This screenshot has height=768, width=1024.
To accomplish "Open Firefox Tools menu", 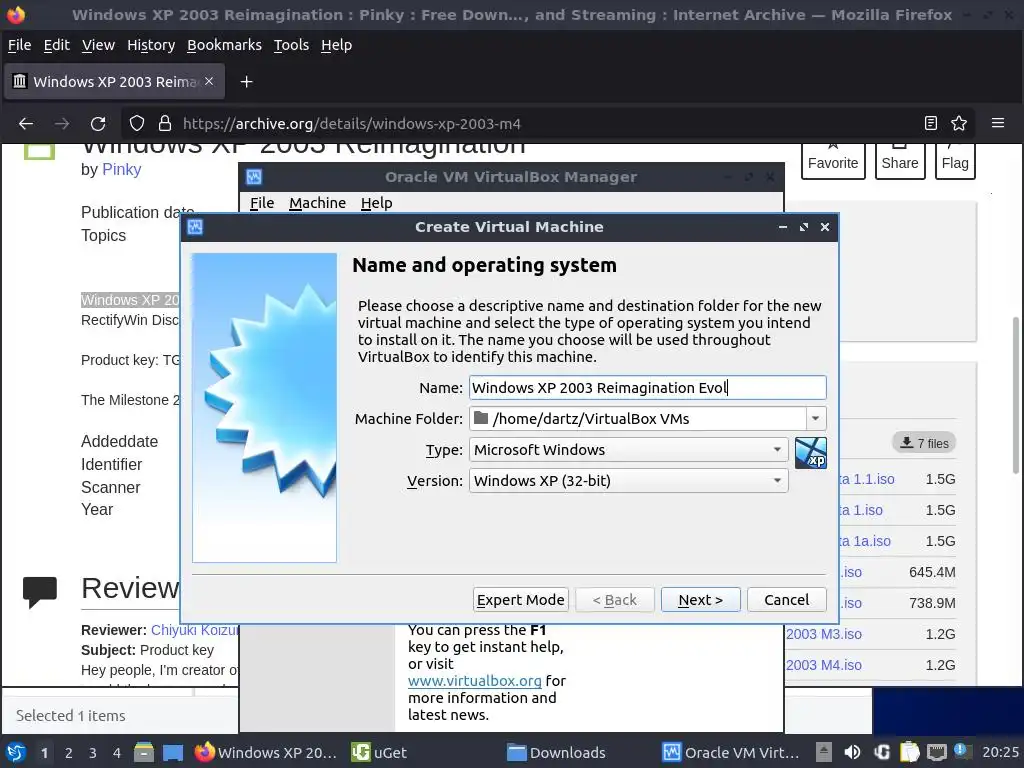I will click(x=291, y=45).
